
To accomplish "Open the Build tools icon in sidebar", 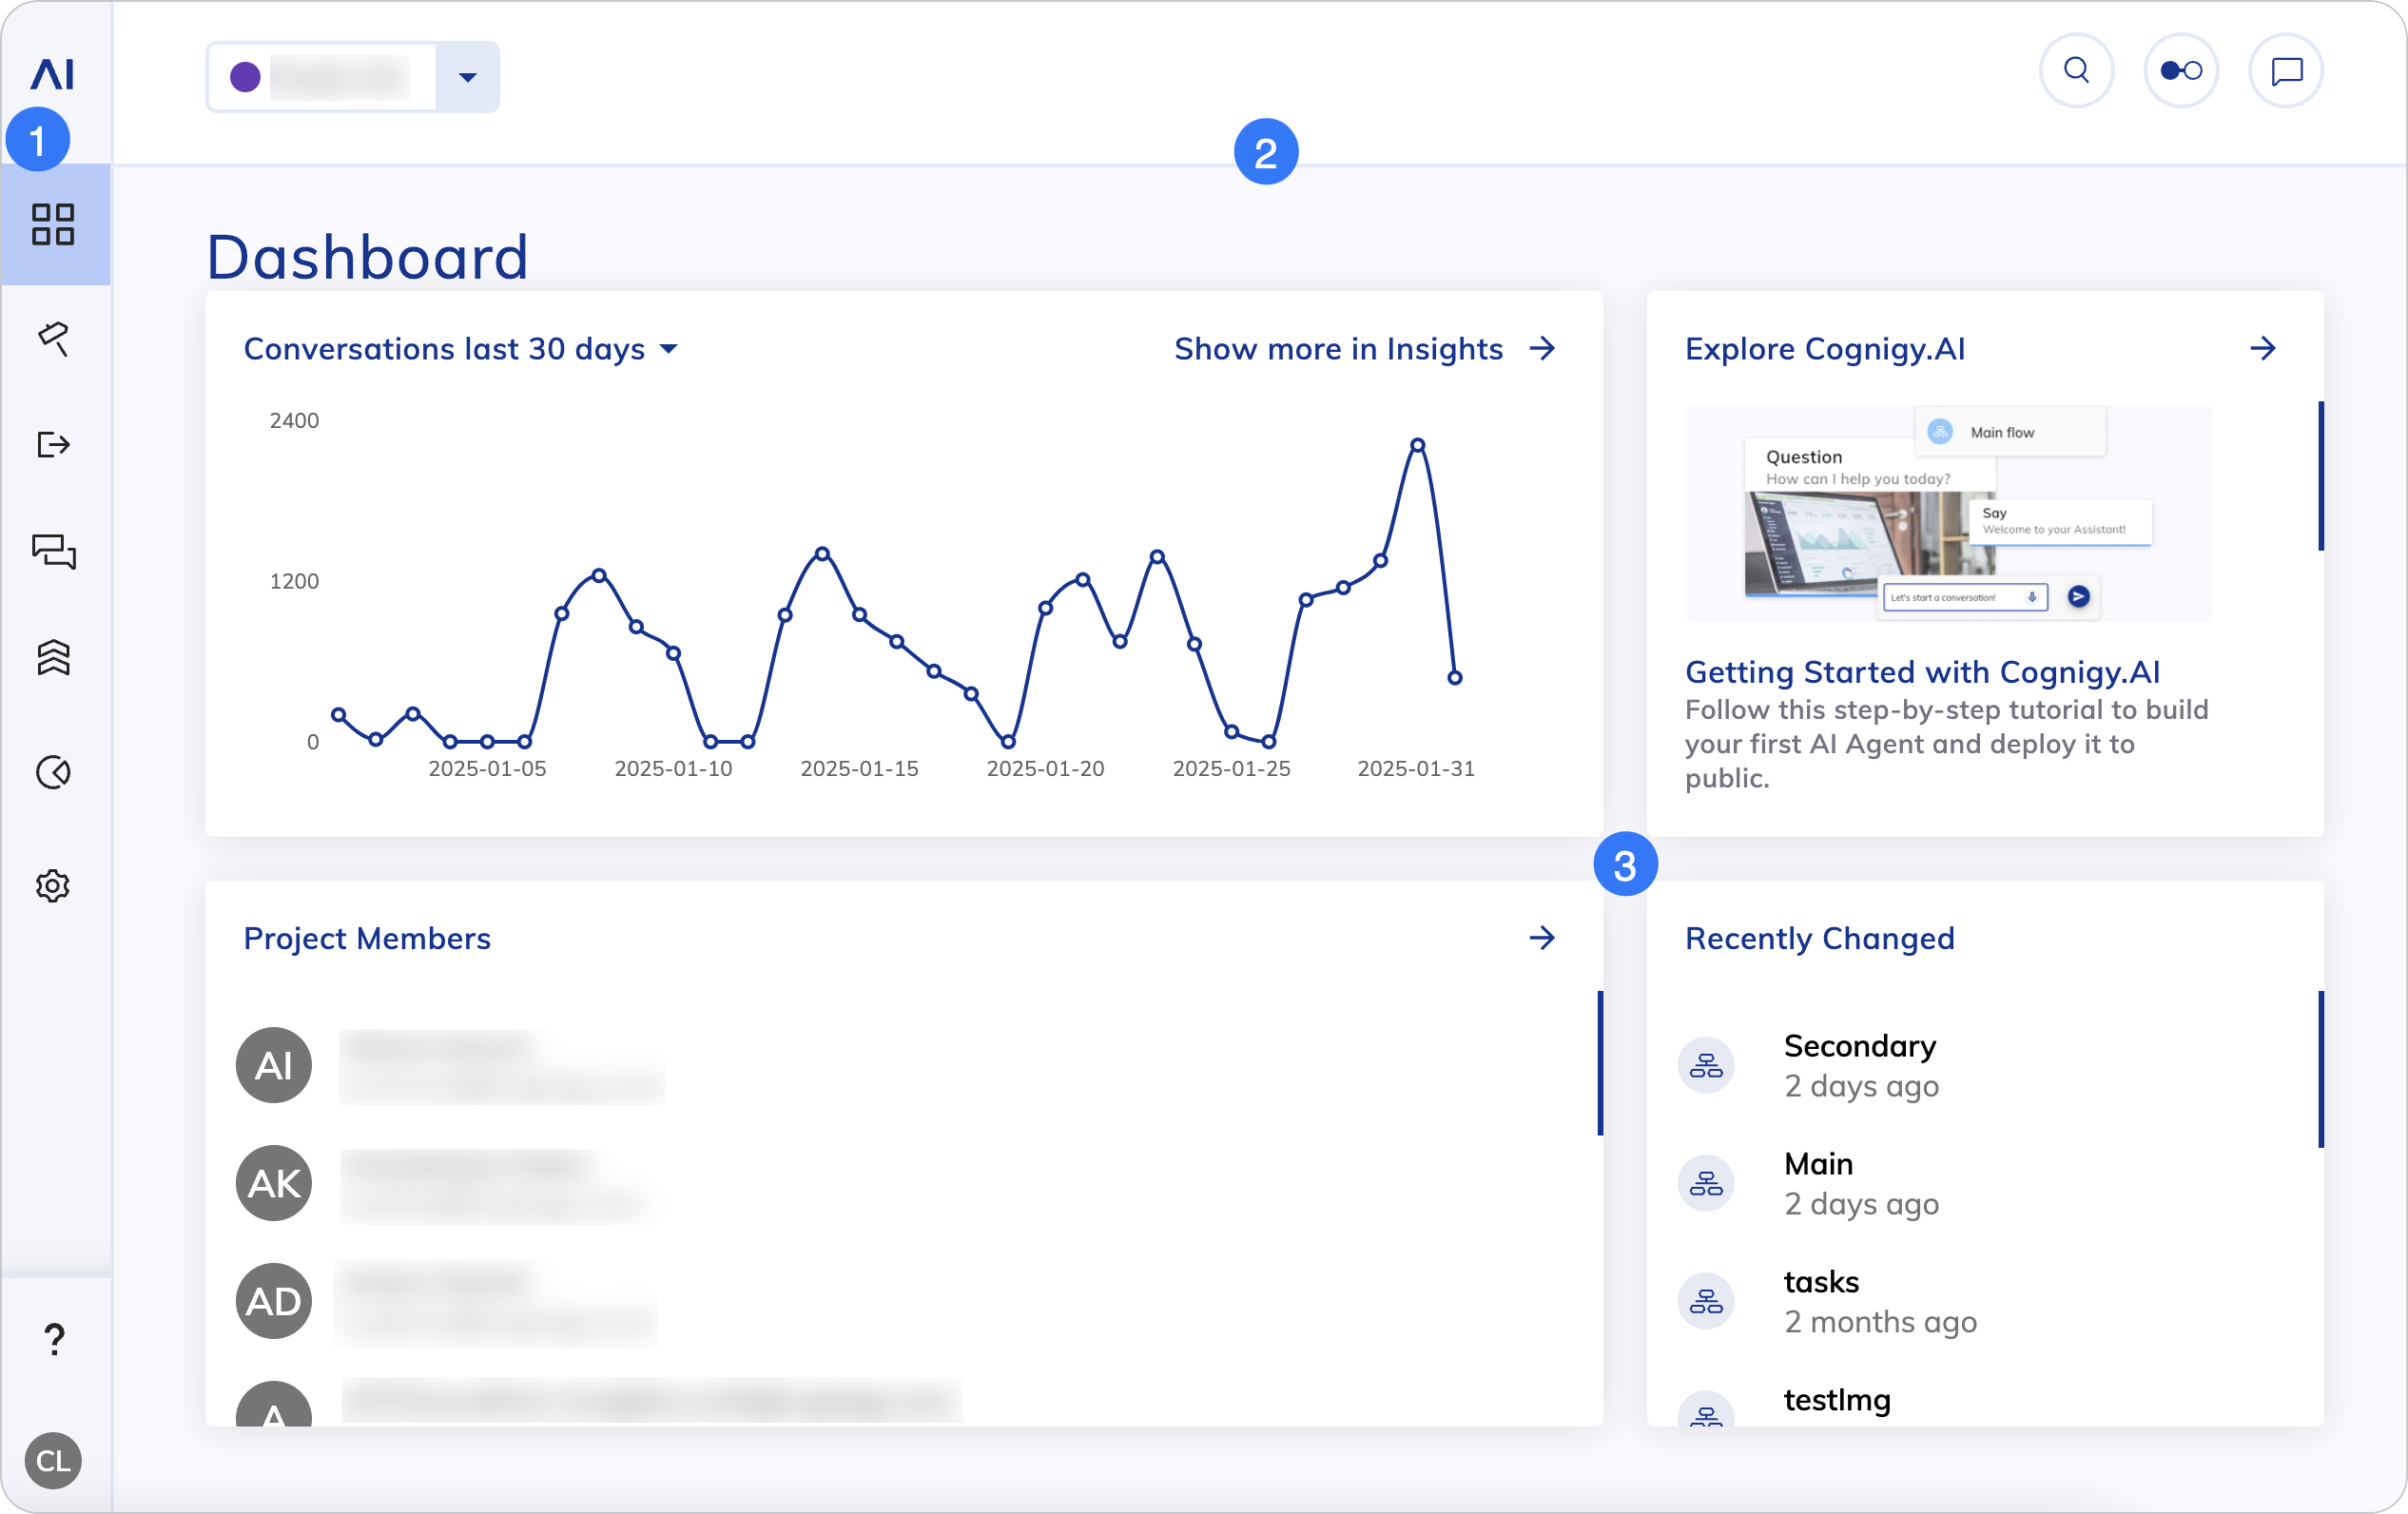I will 53,339.
